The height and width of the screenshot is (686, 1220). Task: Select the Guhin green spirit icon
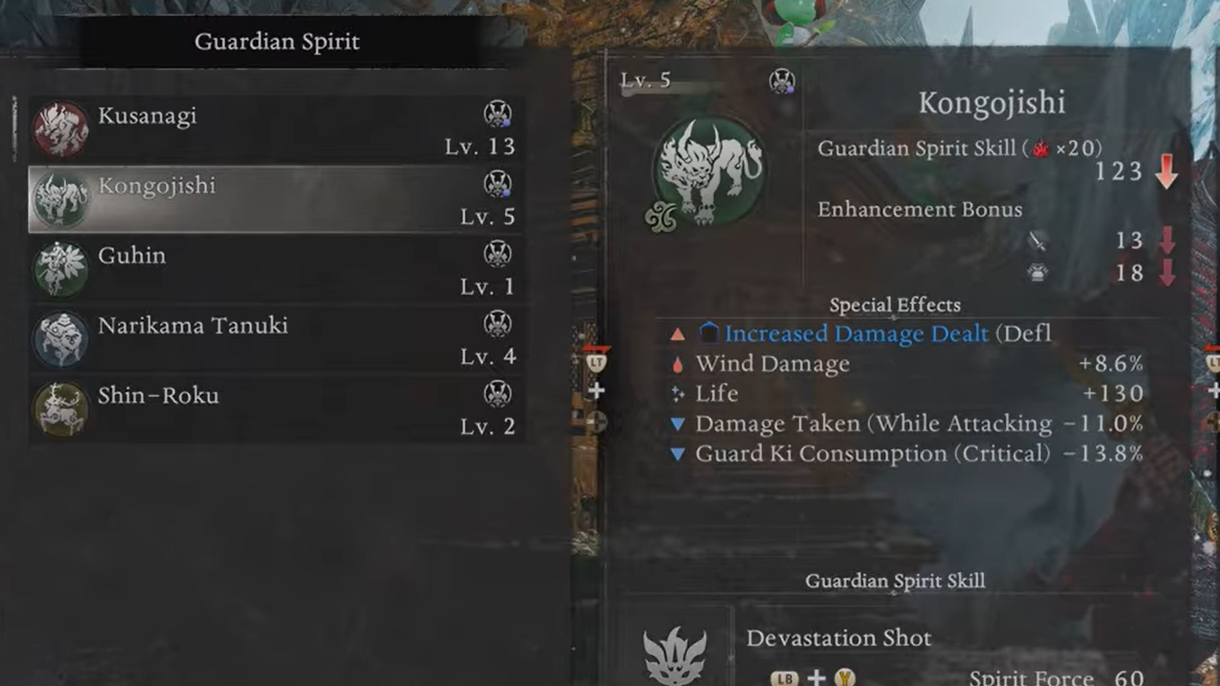[61, 270]
